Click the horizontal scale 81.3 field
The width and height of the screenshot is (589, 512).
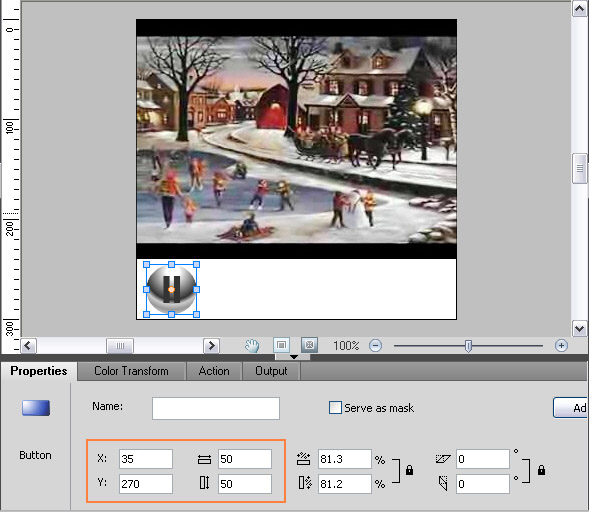tap(344, 459)
